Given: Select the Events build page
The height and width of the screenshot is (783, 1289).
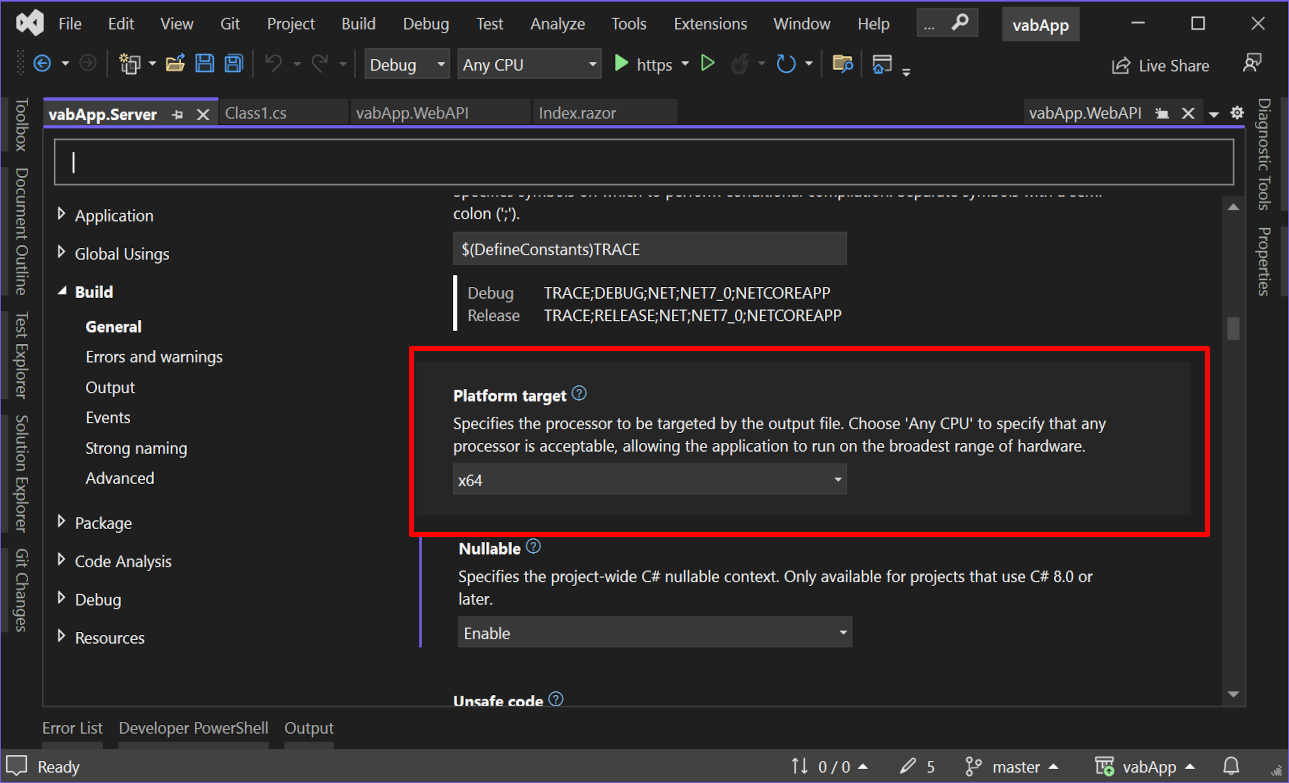Looking at the screenshot, I should click(x=108, y=417).
